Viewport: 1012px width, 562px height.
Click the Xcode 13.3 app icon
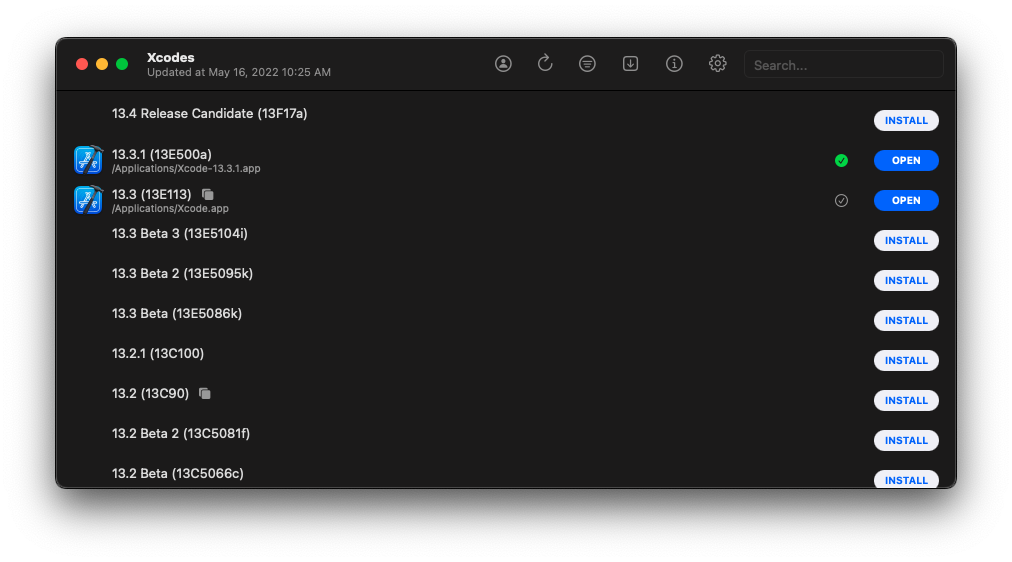pyautogui.click(x=88, y=200)
